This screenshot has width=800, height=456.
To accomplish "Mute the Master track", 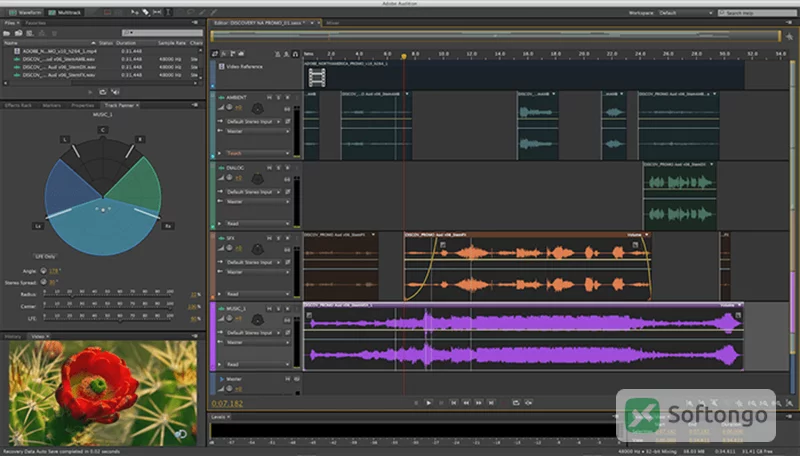I will (x=288, y=378).
